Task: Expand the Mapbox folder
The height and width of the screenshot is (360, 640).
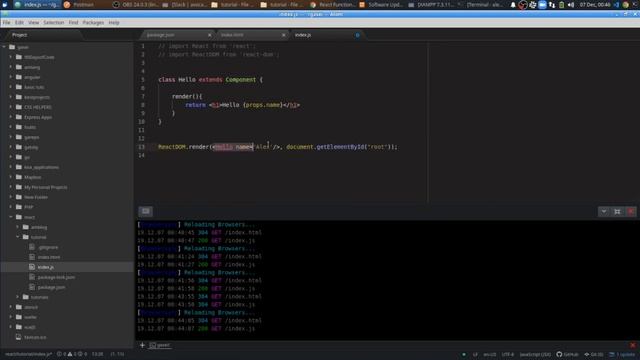Action: [11, 177]
